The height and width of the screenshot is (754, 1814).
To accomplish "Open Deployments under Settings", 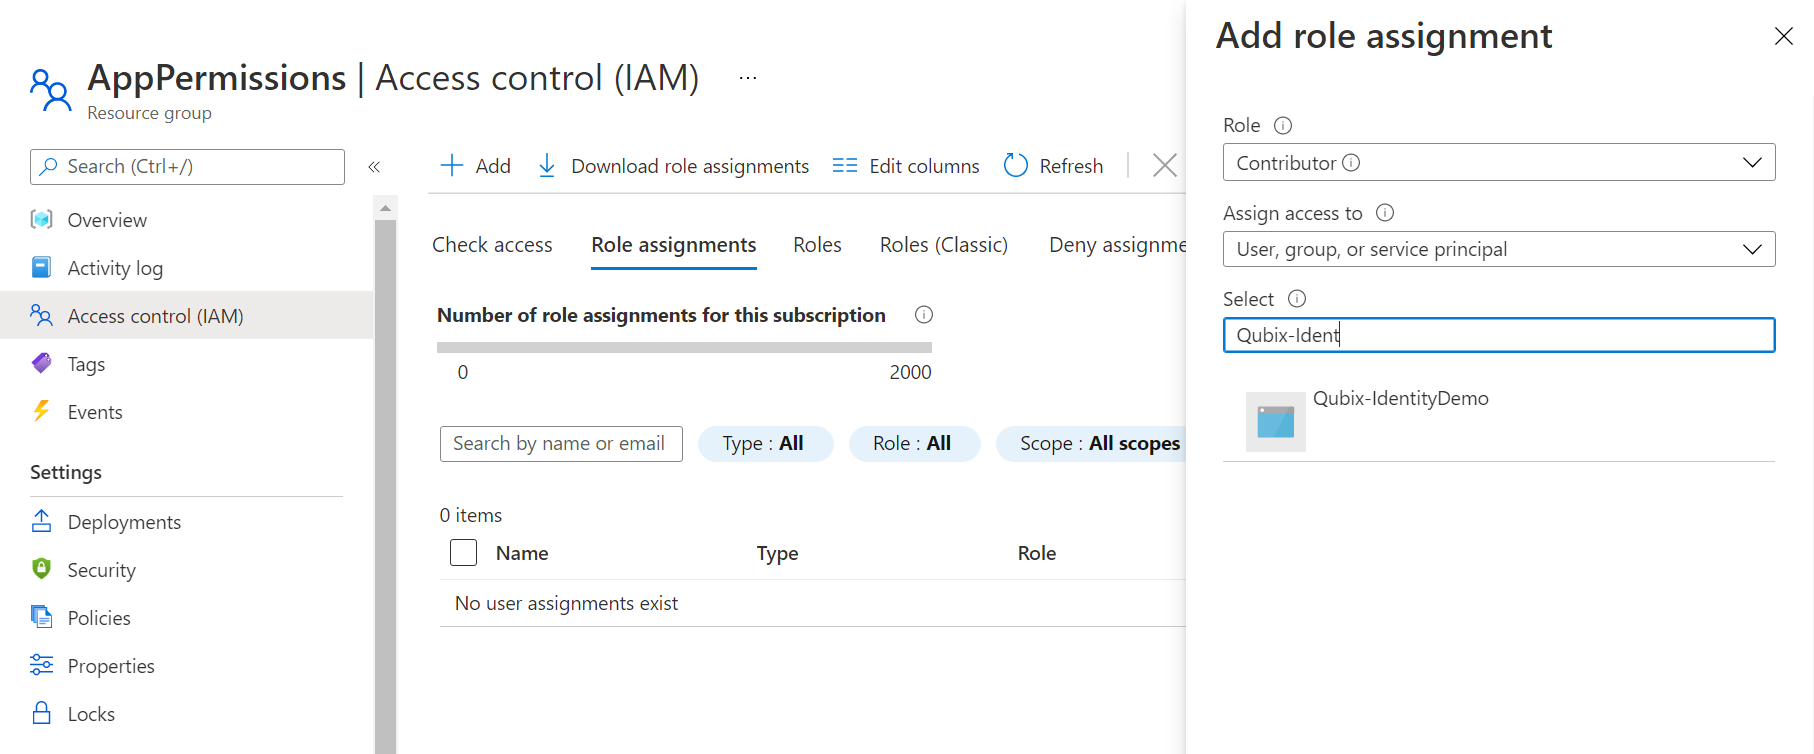I will (186, 521).
